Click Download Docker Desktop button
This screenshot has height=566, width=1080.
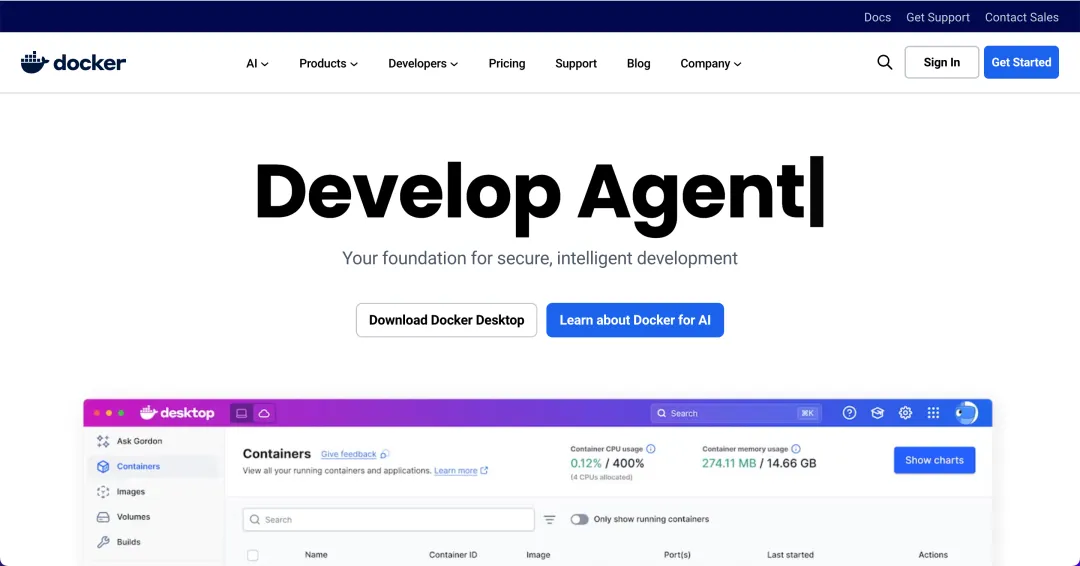pyautogui.click(x=446, y=320)
